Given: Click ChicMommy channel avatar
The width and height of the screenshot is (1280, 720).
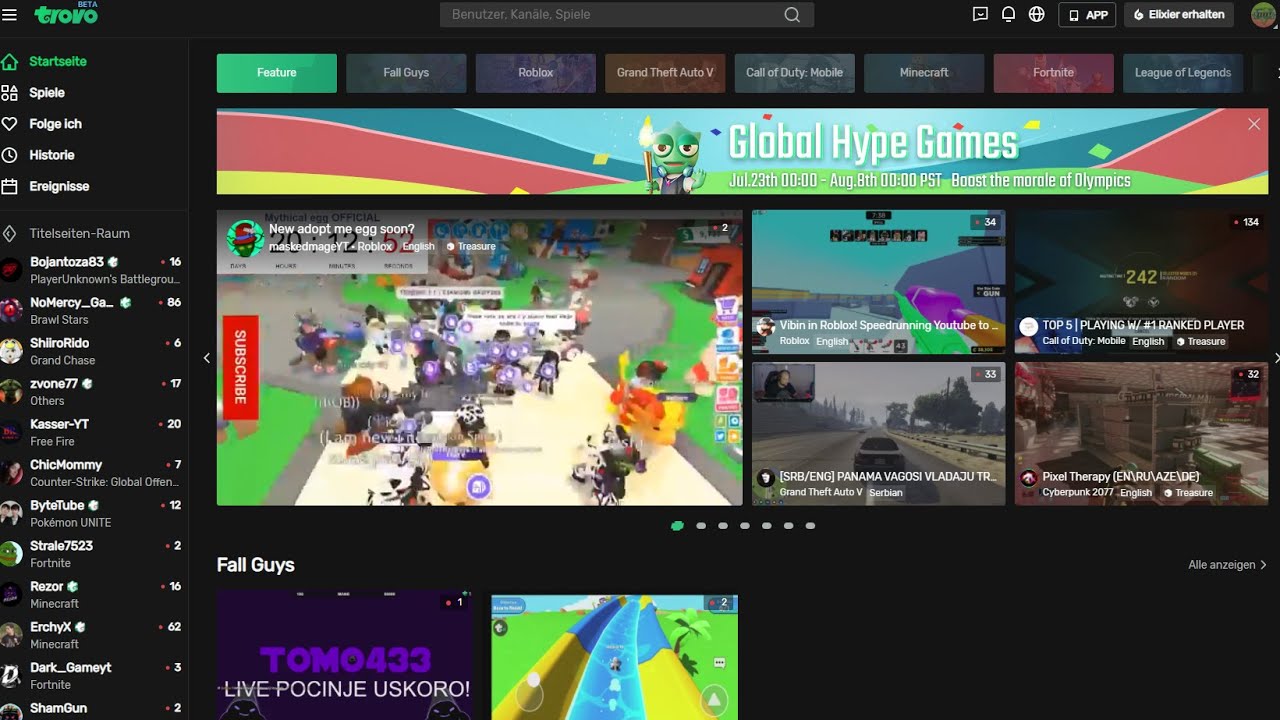Looking at the screenshot, I should coord(11,473).
